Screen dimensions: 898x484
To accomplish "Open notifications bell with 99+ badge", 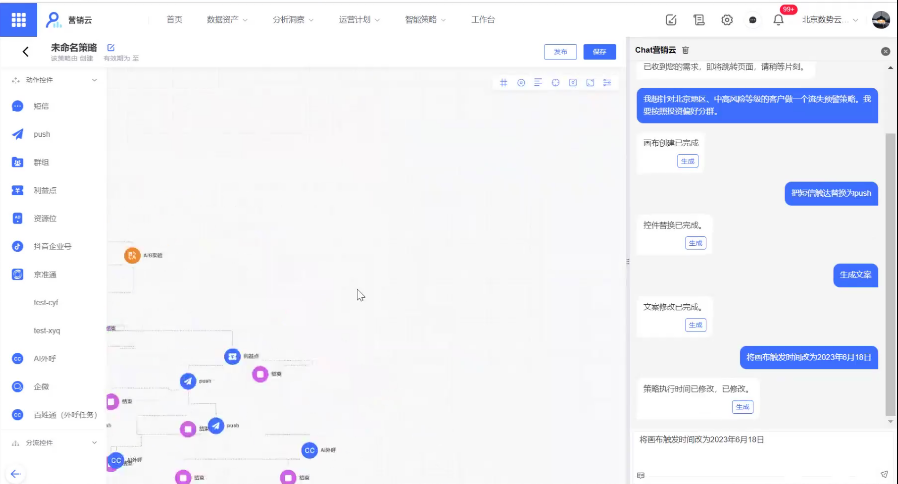I will tap(778, 20).
